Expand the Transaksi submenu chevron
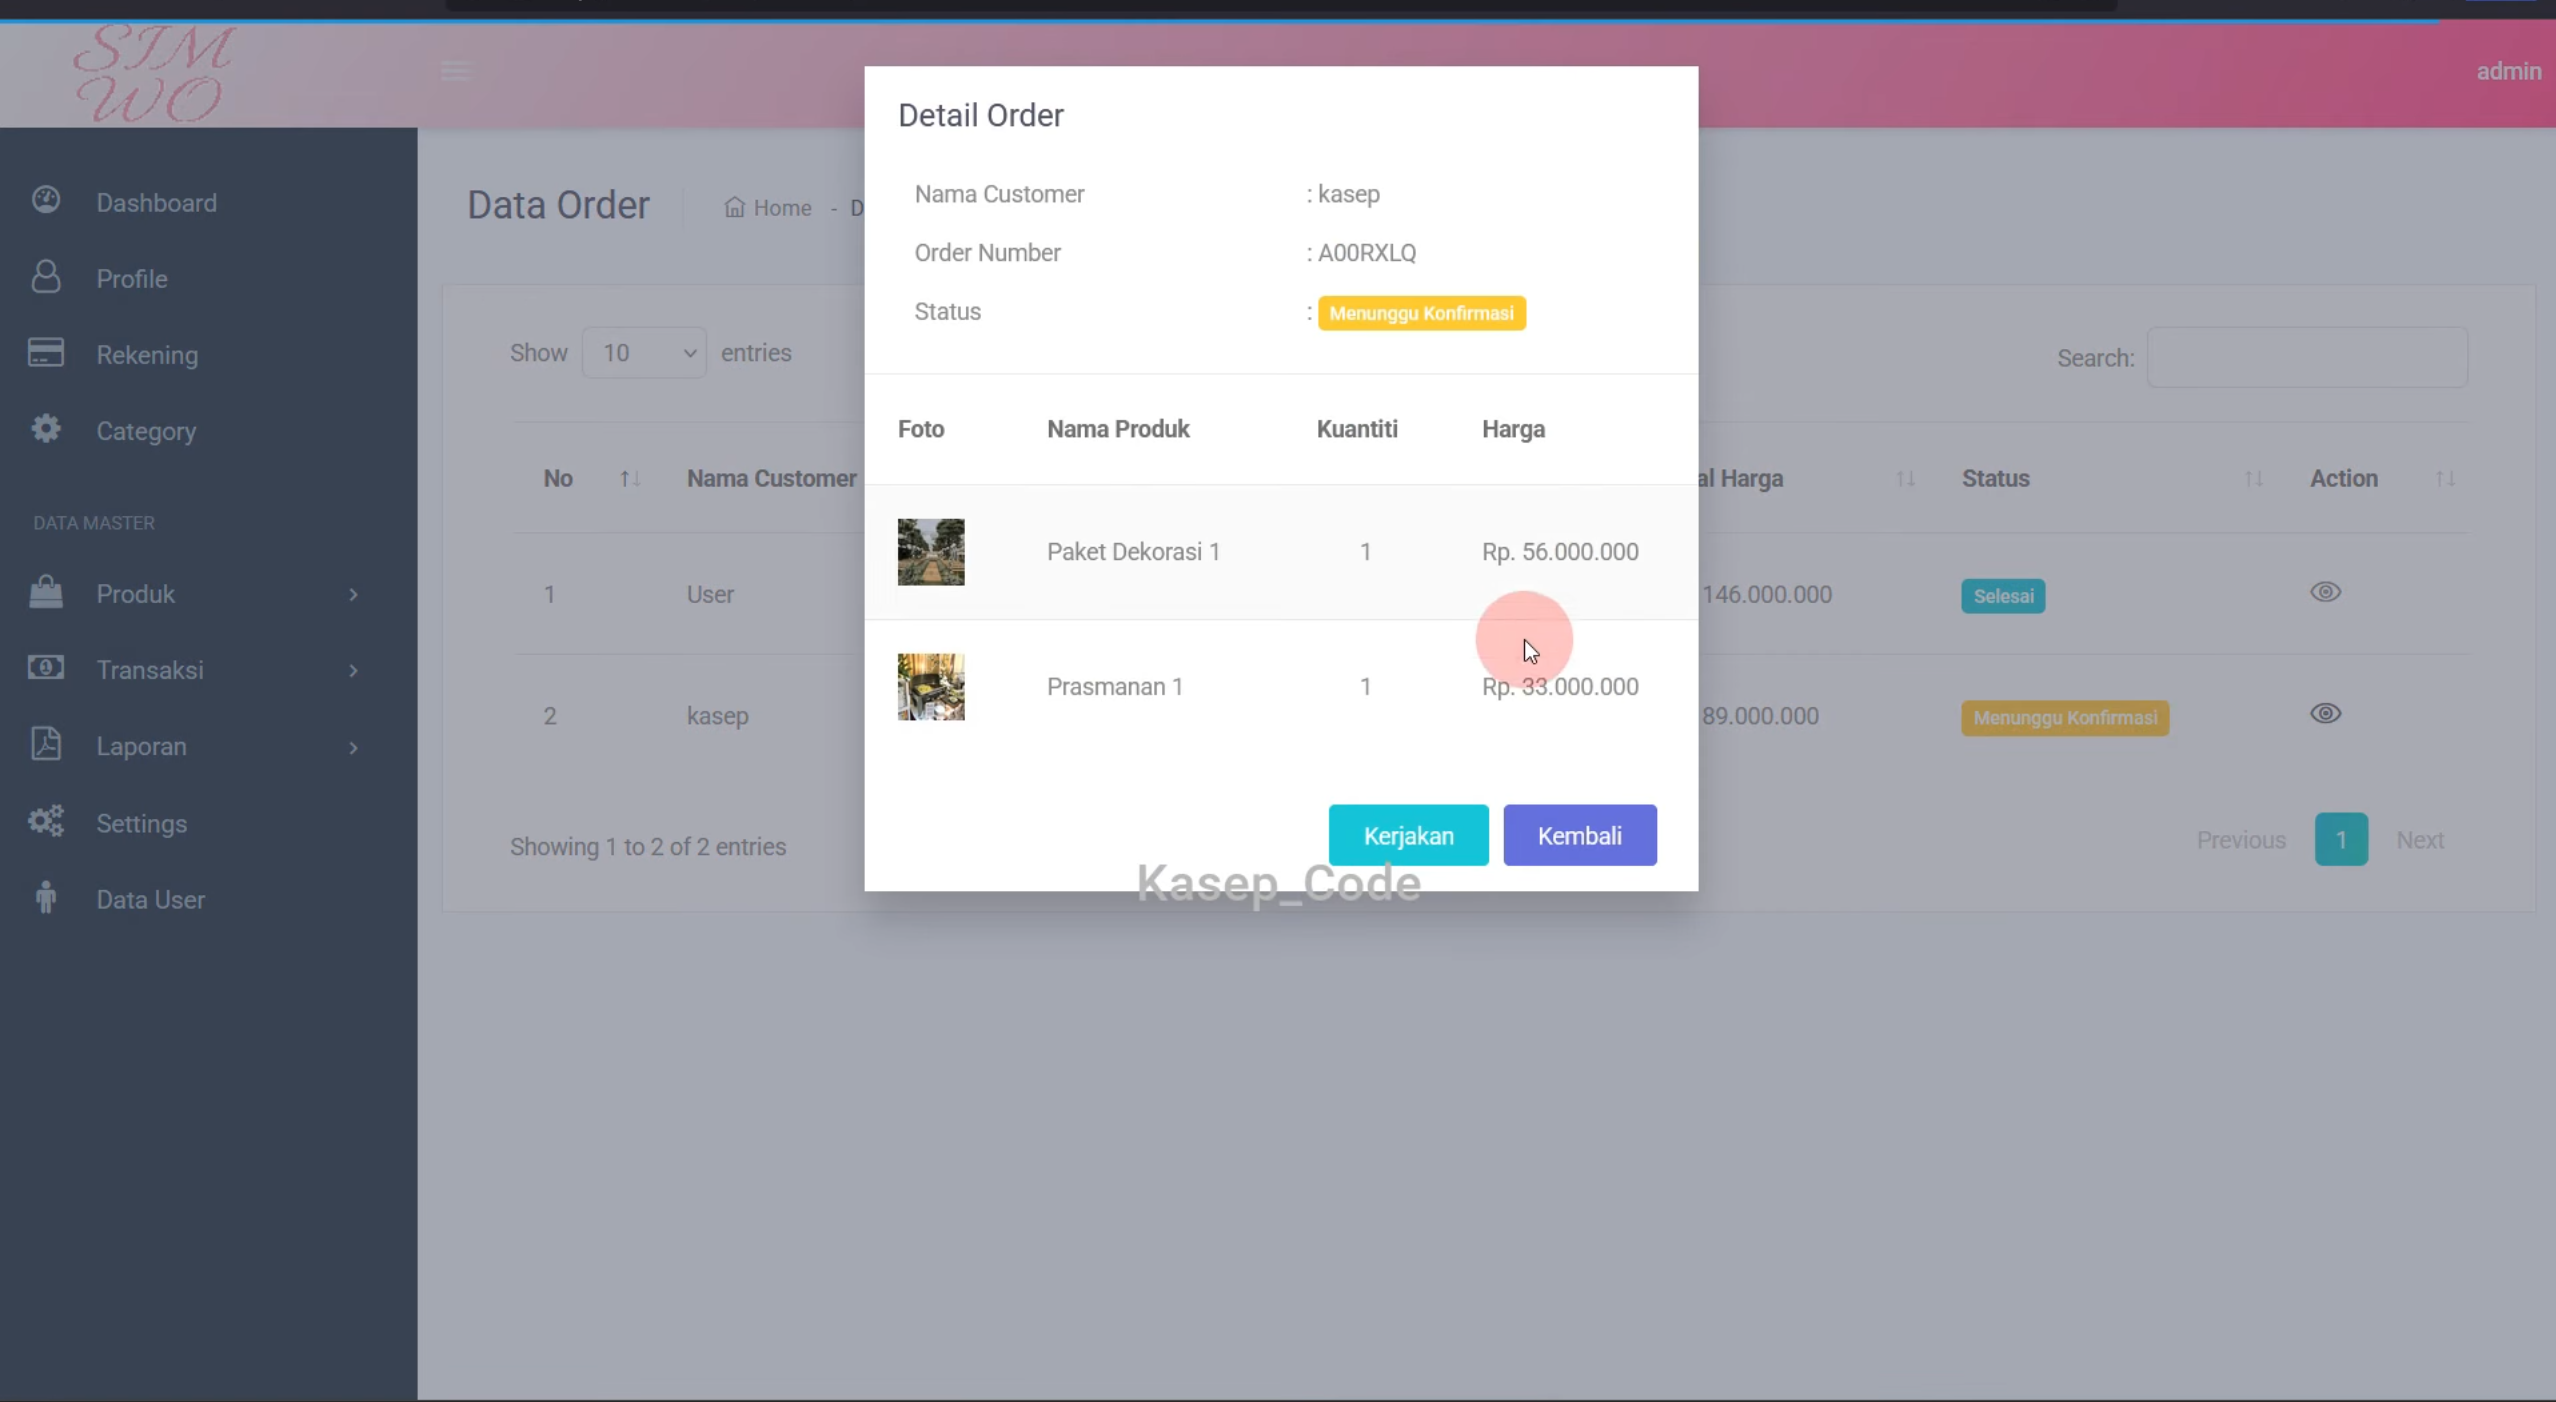The height and width of the screenshot is (1402, 2556). 353,671
